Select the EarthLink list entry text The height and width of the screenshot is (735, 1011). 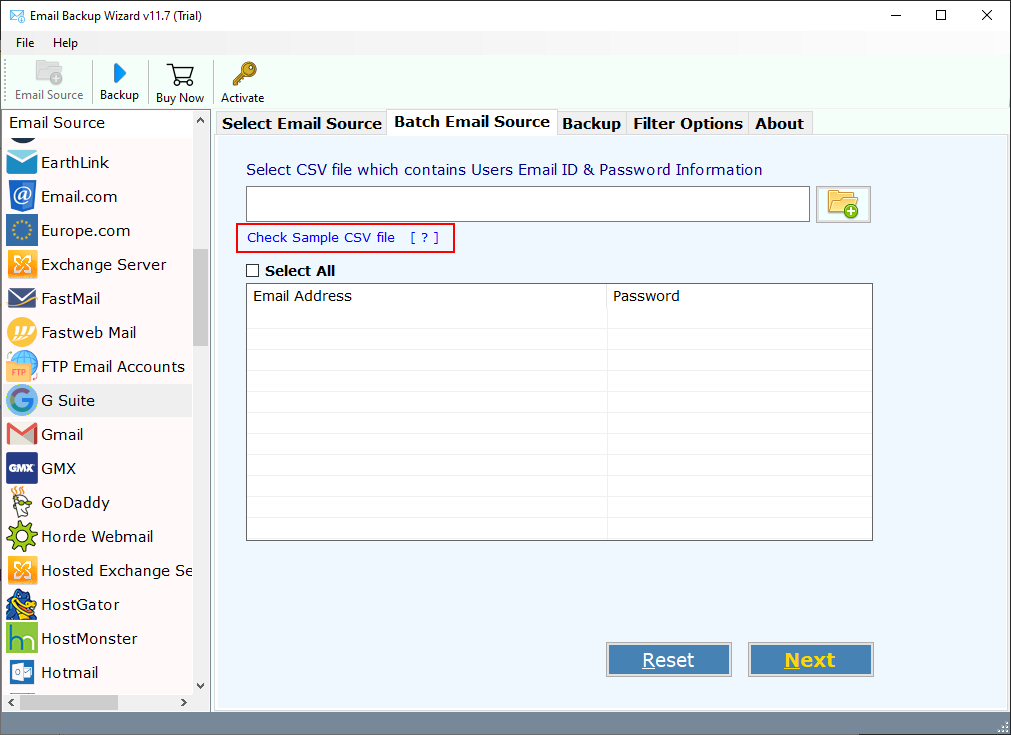click(75, 162)
